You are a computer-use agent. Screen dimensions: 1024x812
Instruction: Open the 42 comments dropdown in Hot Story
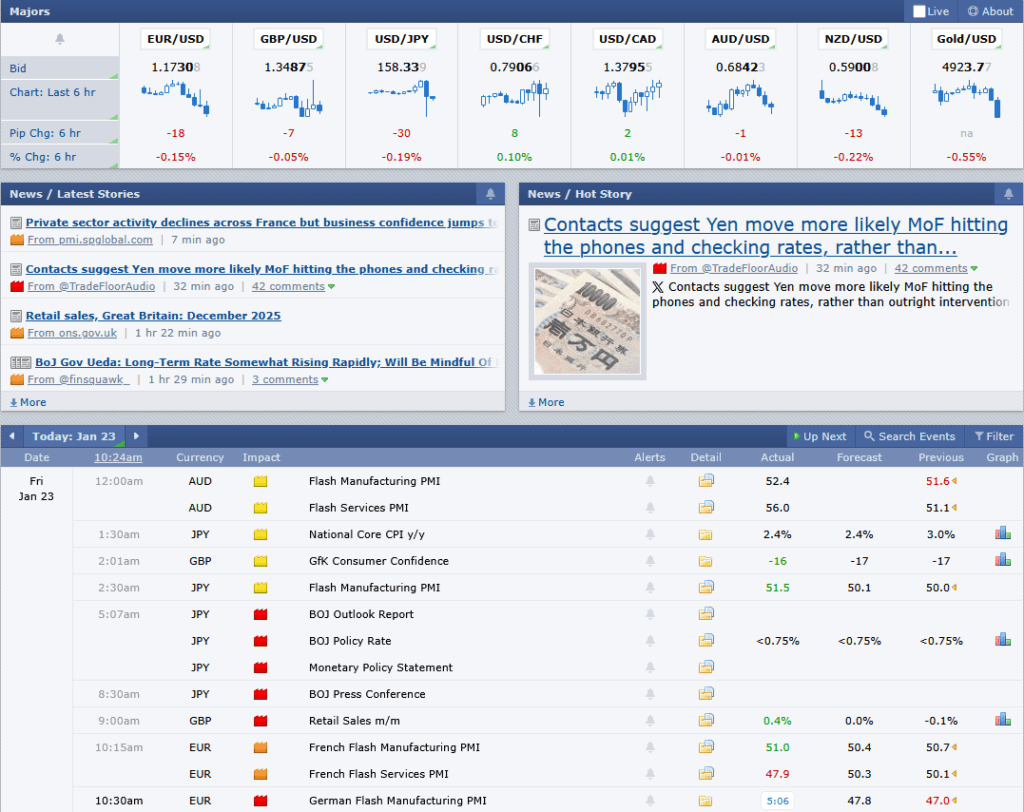(x=936, y=268)
